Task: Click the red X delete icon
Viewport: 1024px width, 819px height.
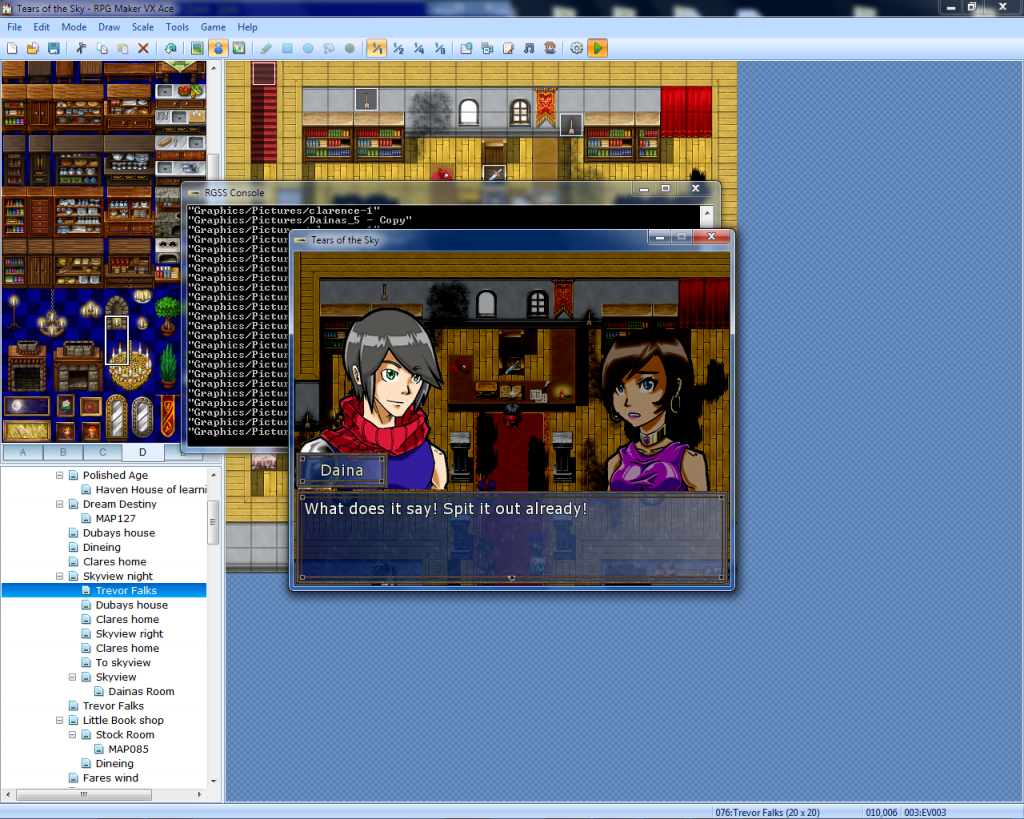Action: point(143,48)
